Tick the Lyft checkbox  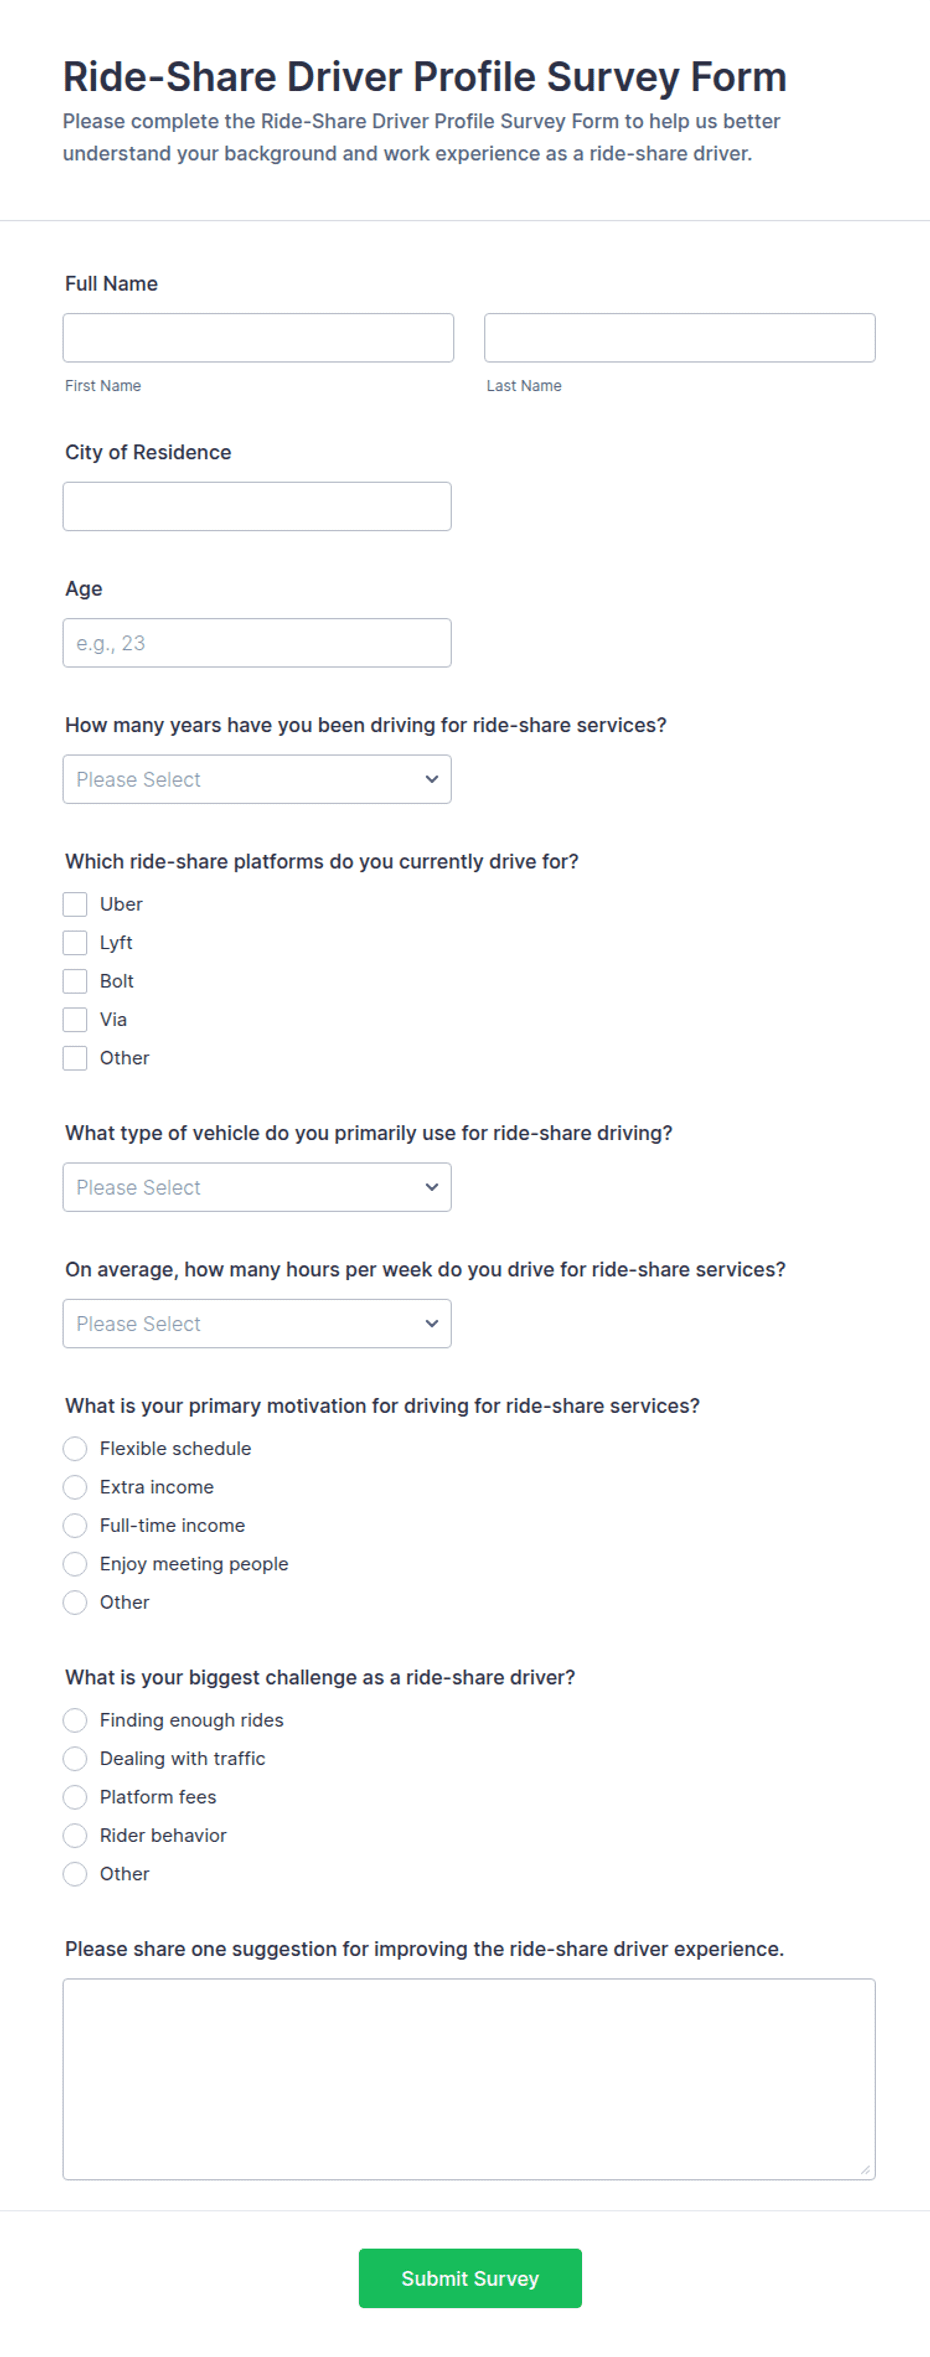coord(75,943)
